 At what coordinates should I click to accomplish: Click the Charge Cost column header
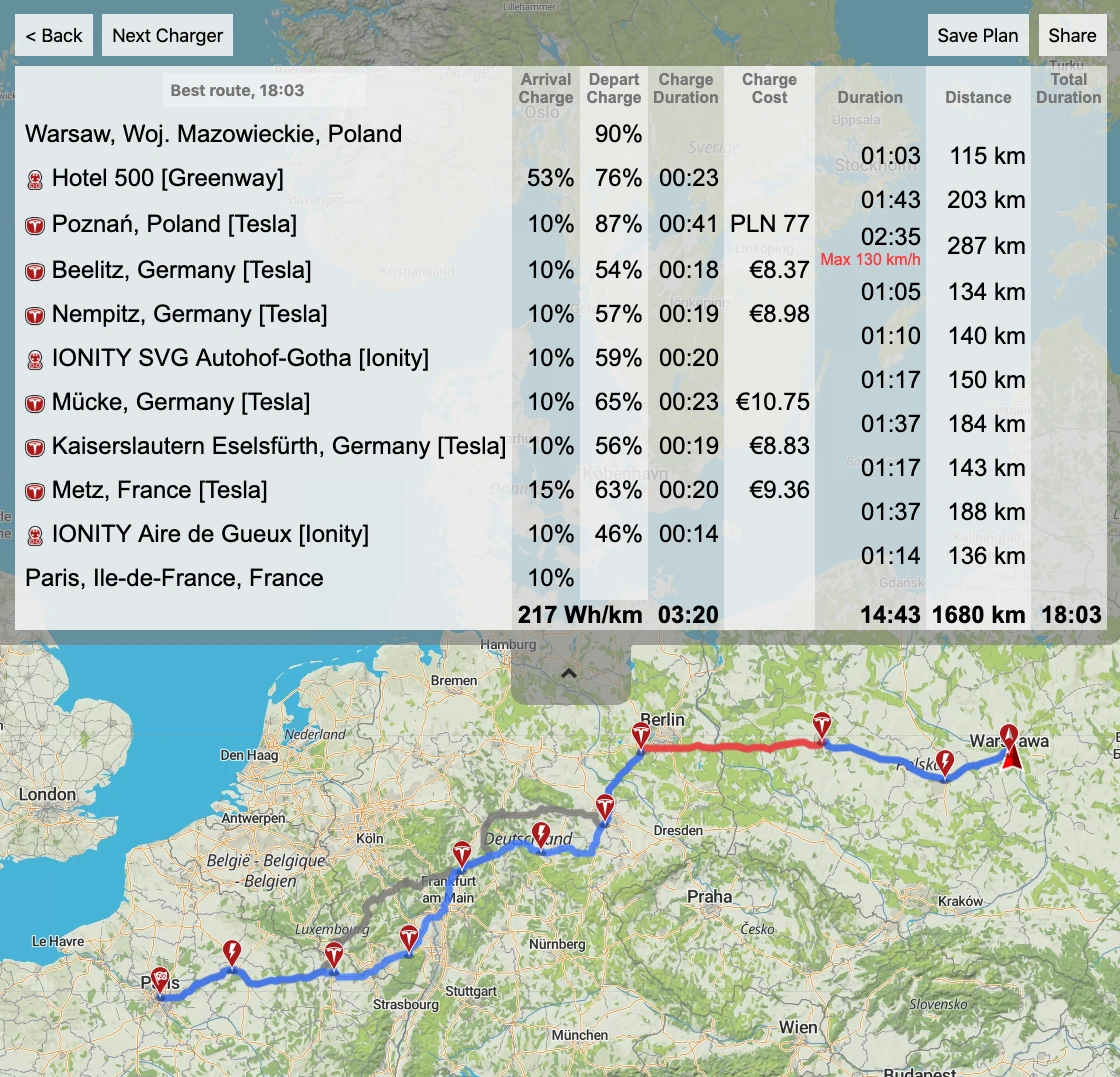pos(769,89)
